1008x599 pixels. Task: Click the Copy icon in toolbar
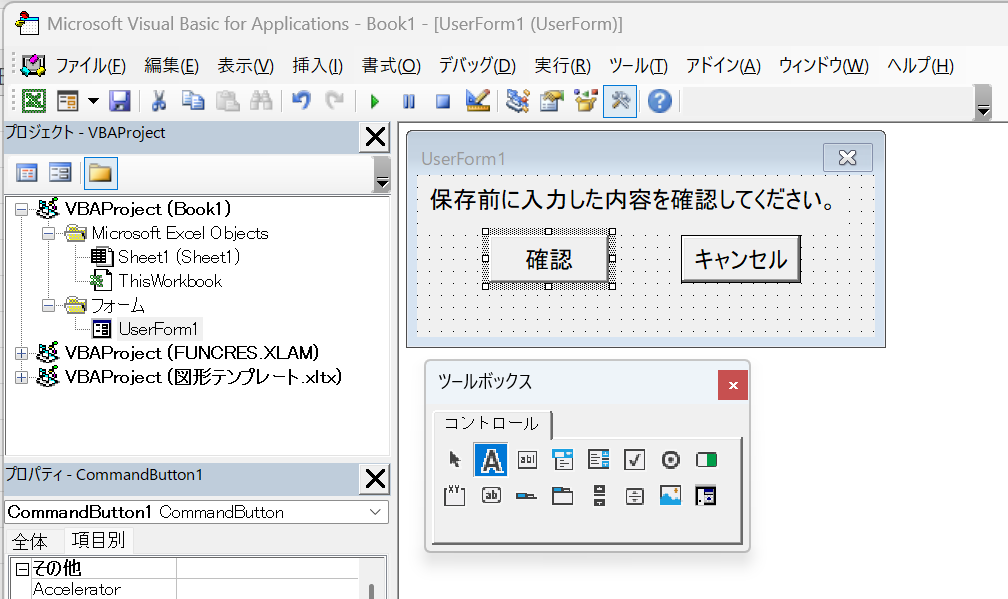point(193,101)
